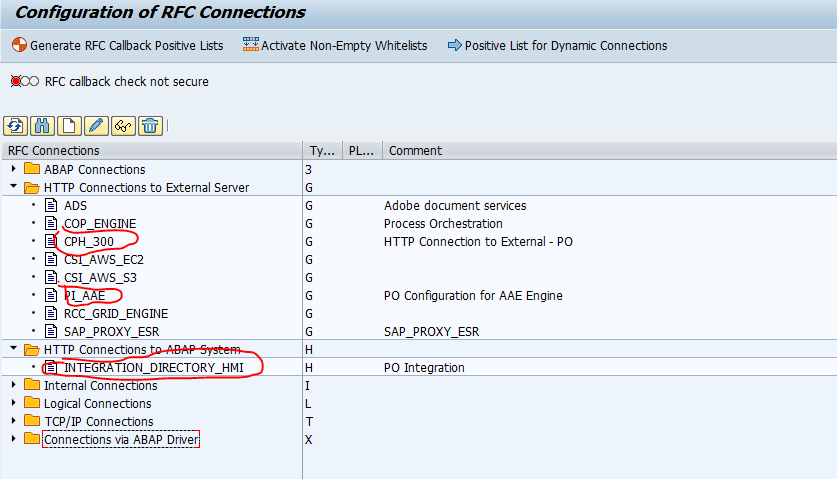
Task: Click RFC callback check not secure text
Action: 127,82
